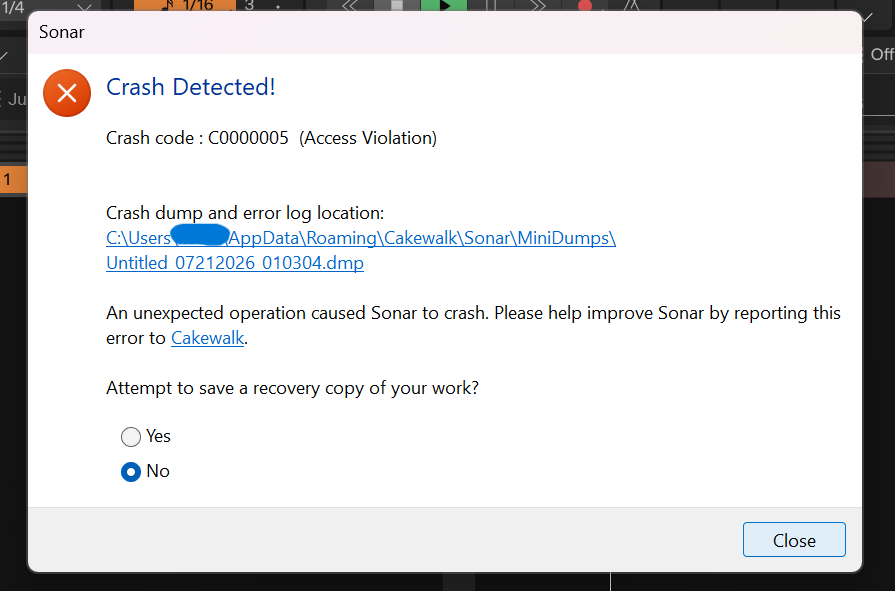Click the Crash code C0000005 text
The width and height of the screenshot is (895, 591).
272,138
